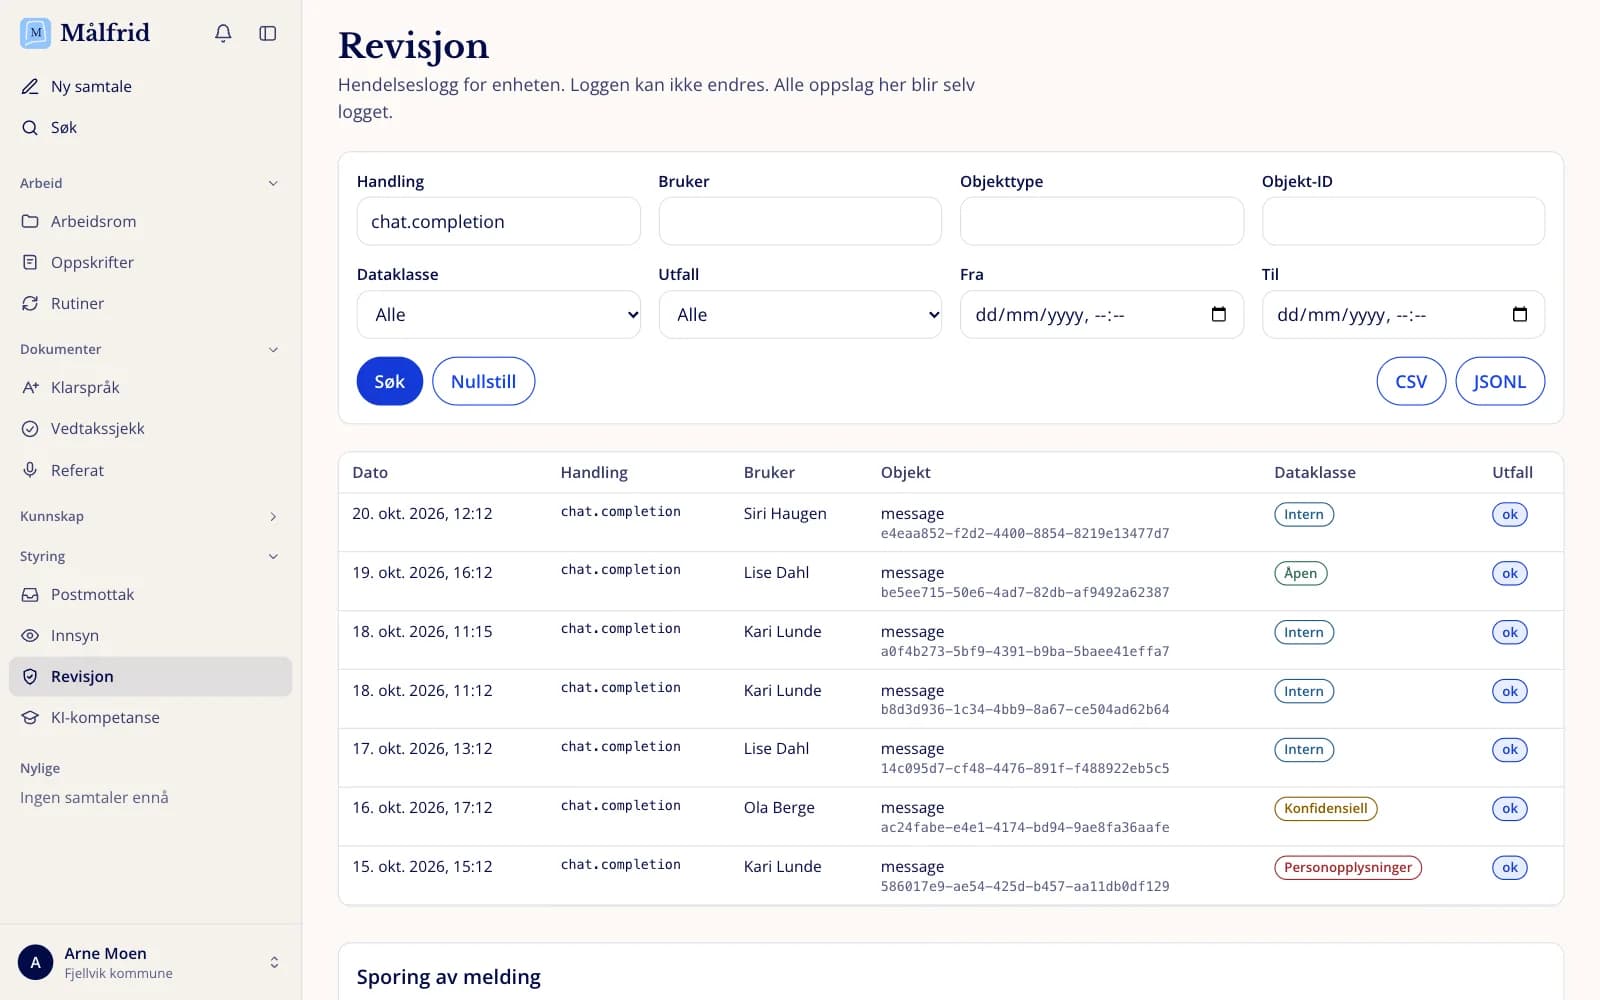Click Nullstill to reset filters
Viewport: 1600px width, 1000px height.
pos(483,381)
